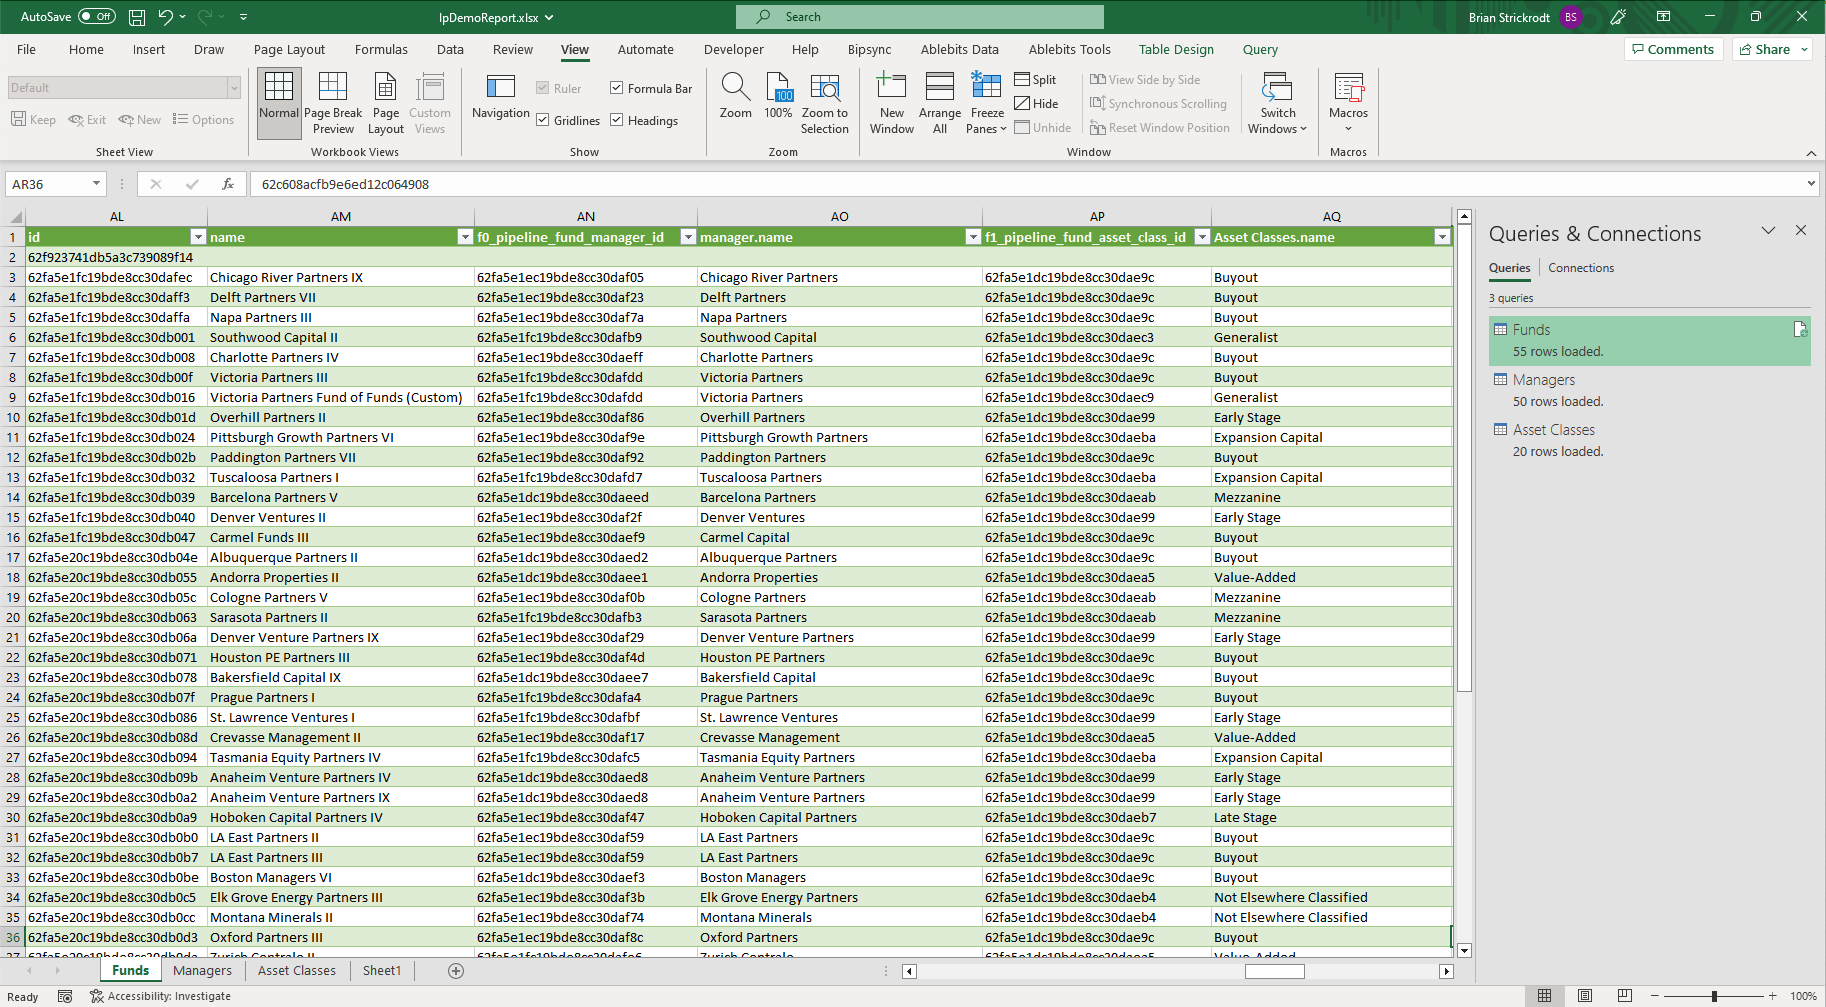Click the zoom slider in status bar

[1714, 996]
